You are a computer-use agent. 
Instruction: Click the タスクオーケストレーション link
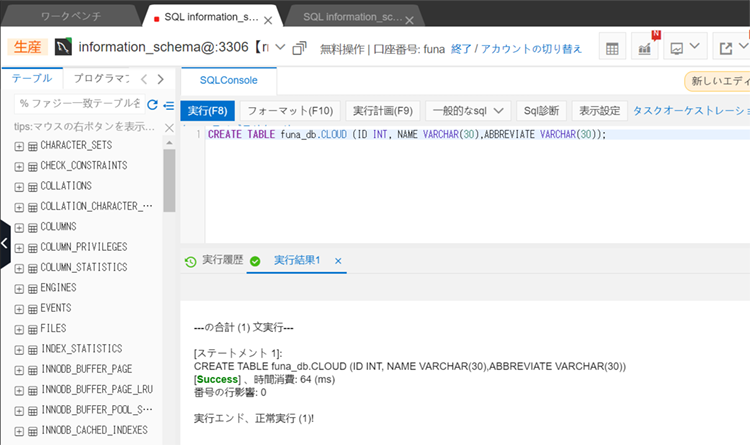pyautogui.click(x=691, y=111)
